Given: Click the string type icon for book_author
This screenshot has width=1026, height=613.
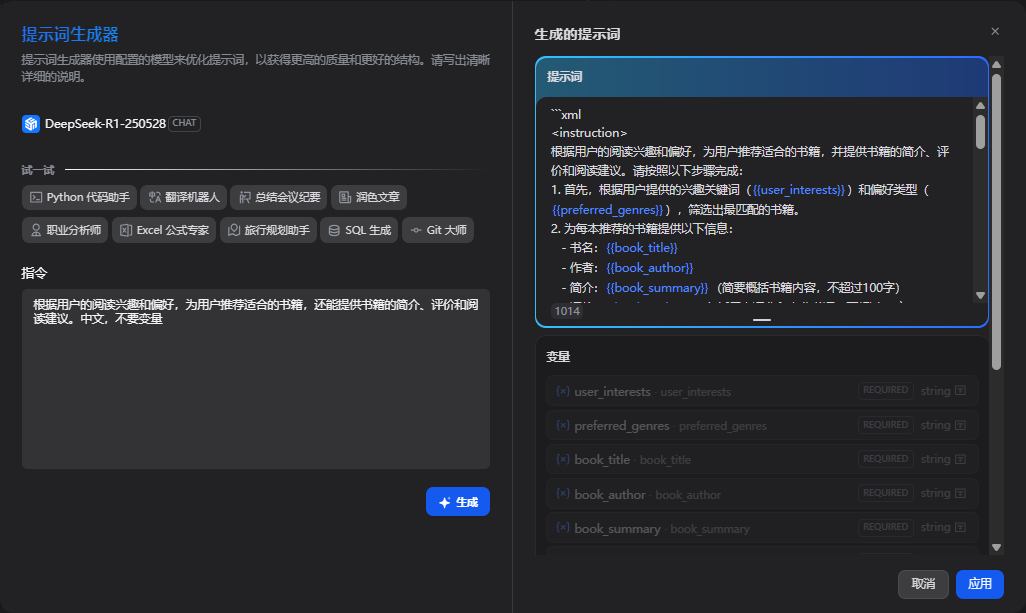Looking at the screenshot, I should (961, 493).
